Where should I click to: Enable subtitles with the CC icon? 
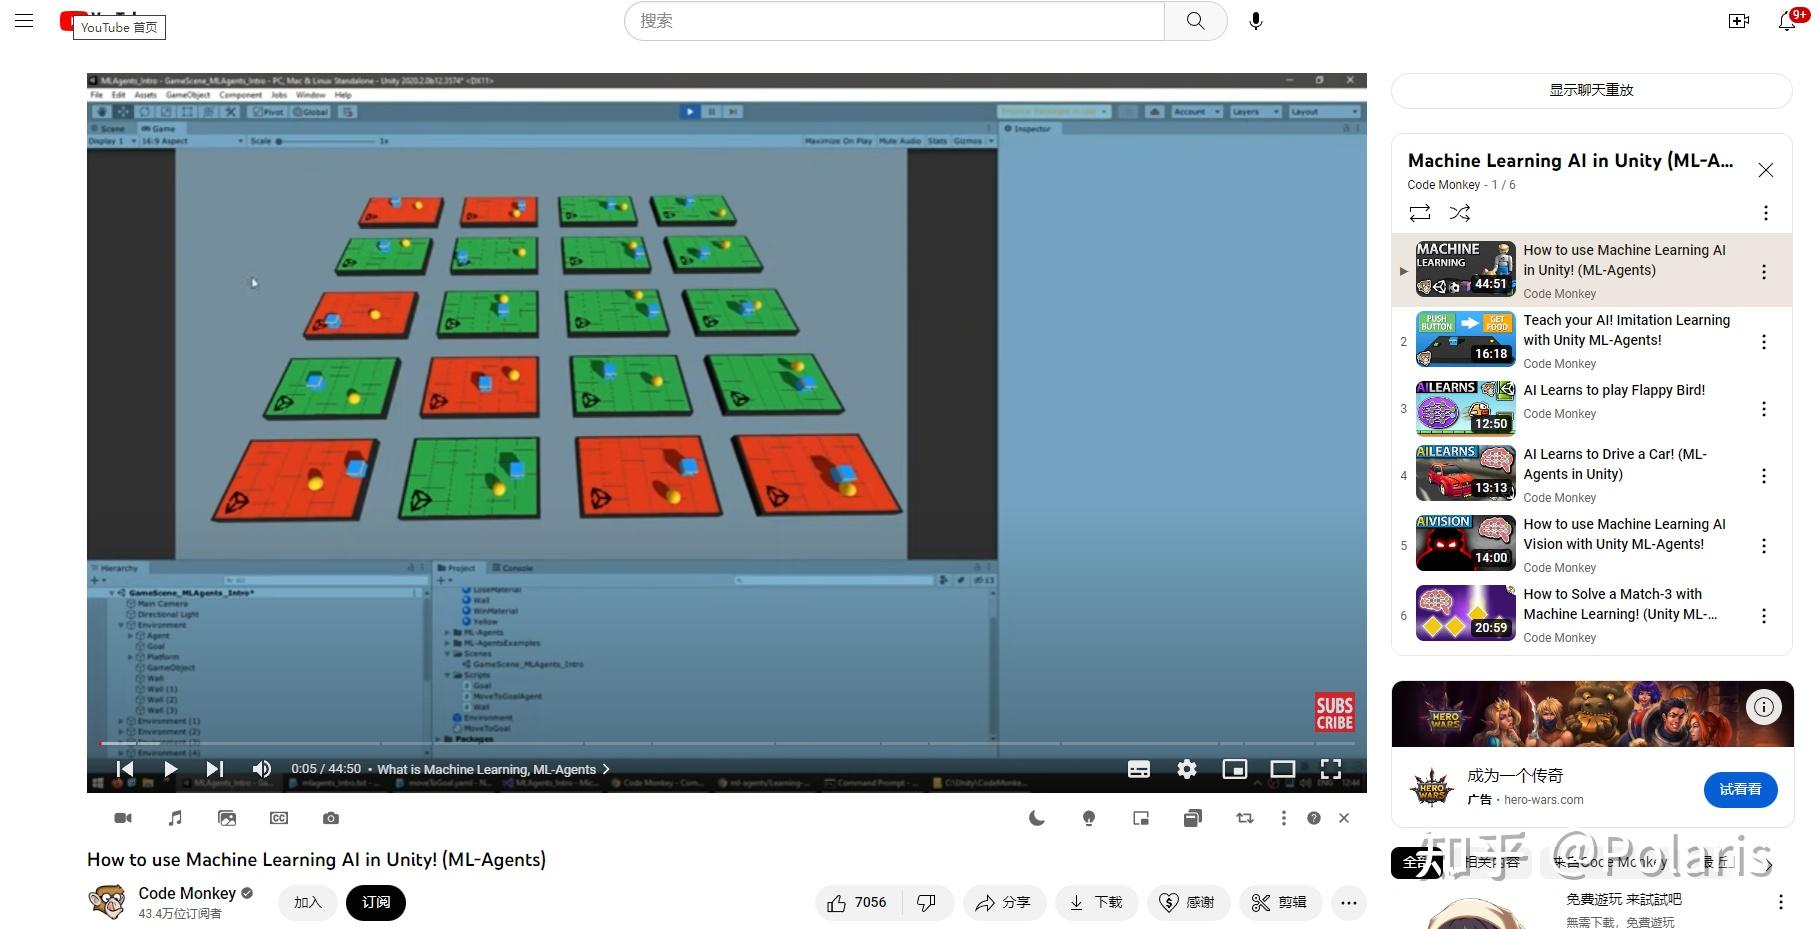(x=1138, y=769)
